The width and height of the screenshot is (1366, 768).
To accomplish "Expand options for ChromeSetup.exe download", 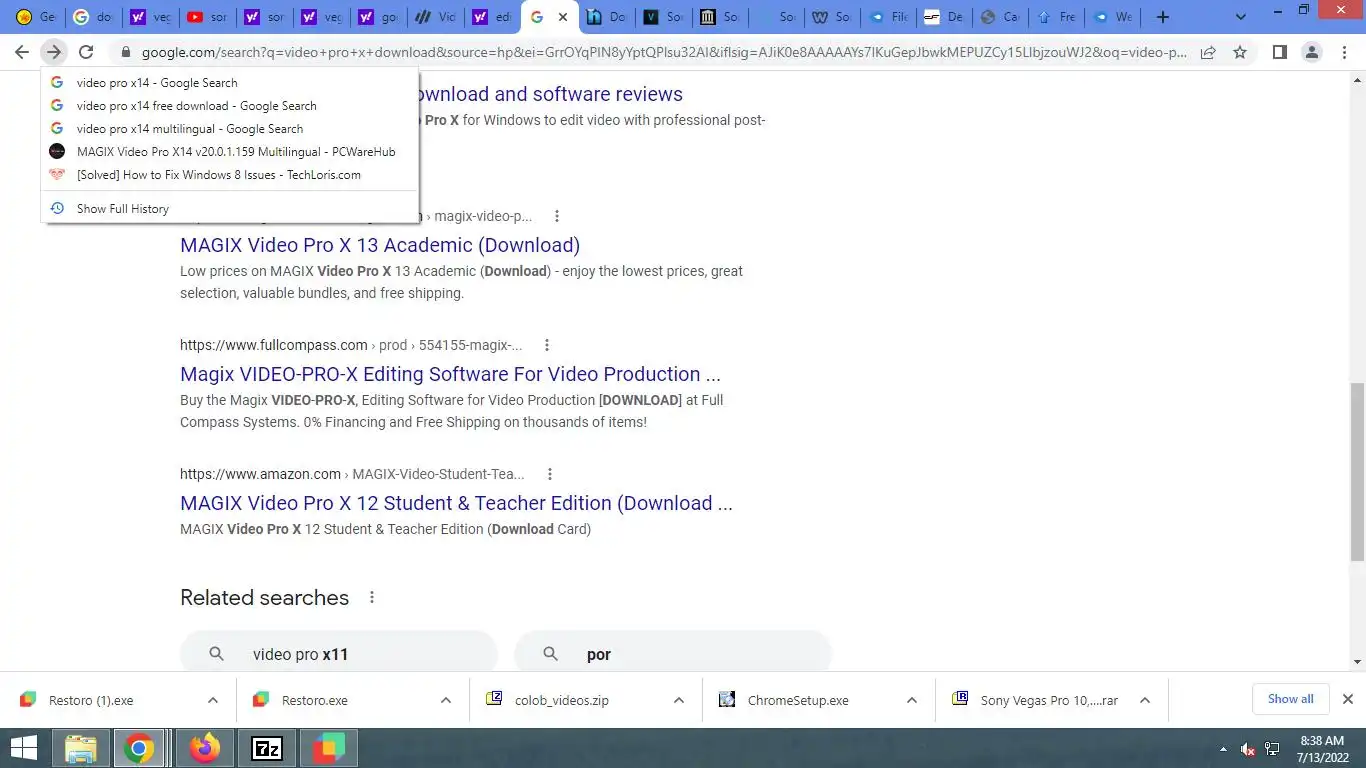I will coord(912,700).
